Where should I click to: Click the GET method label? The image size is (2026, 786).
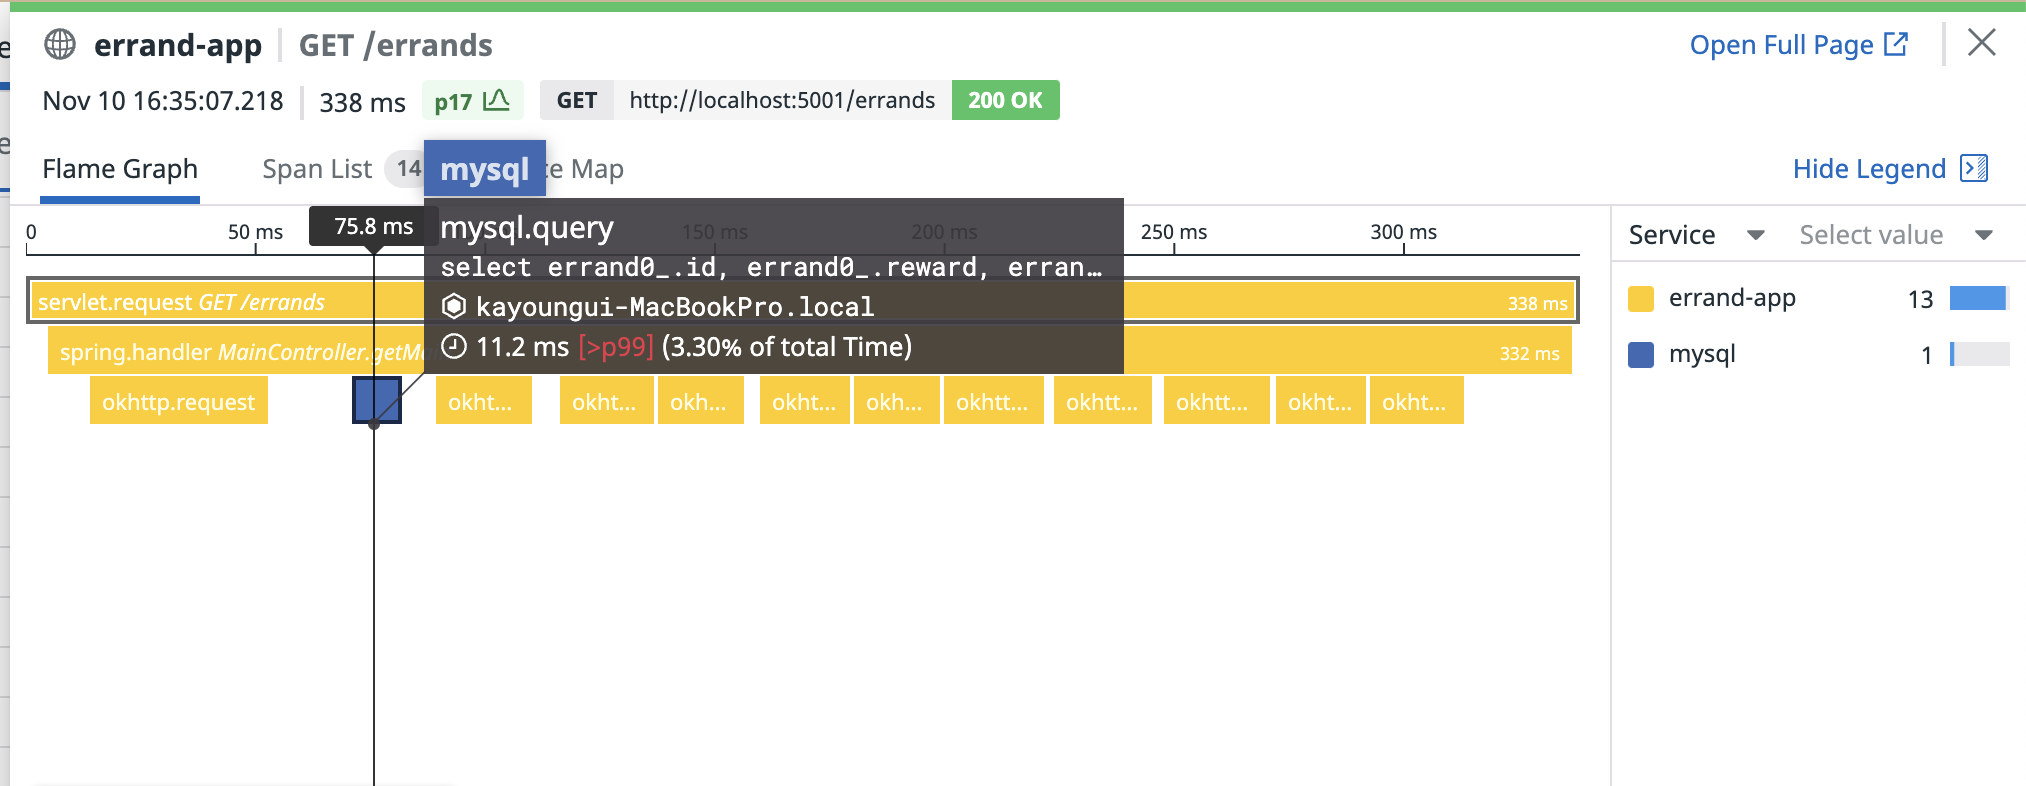(577, 100)
